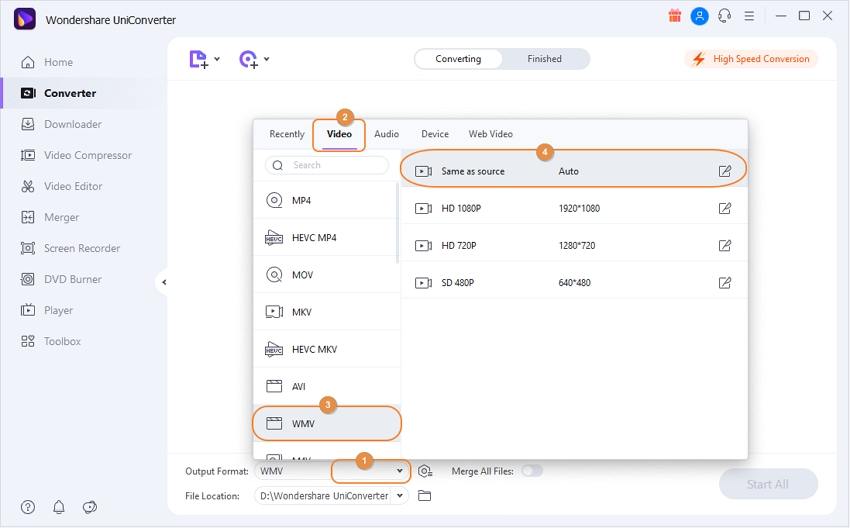Select the SD 480P preset

pos(574,282)
